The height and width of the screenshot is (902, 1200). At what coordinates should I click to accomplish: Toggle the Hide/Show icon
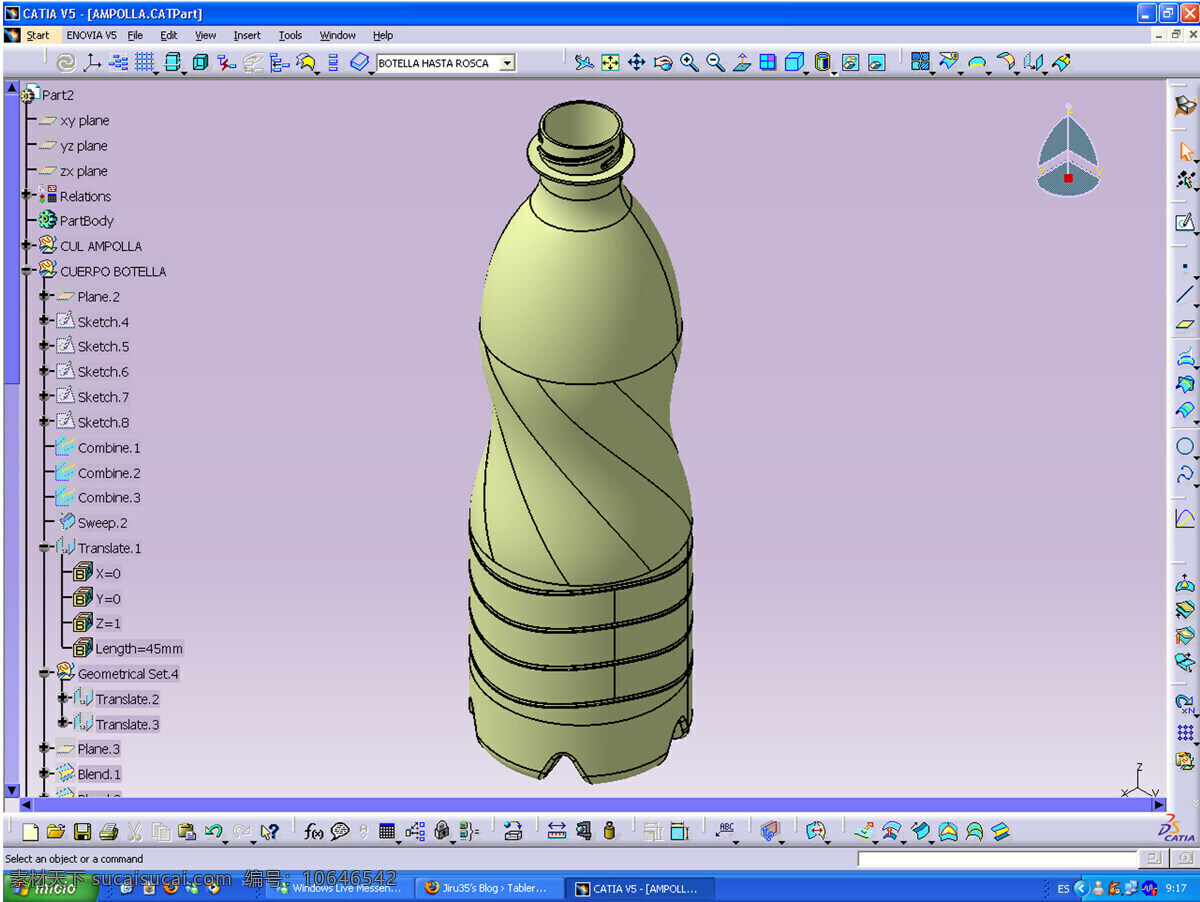coord(850,63)
